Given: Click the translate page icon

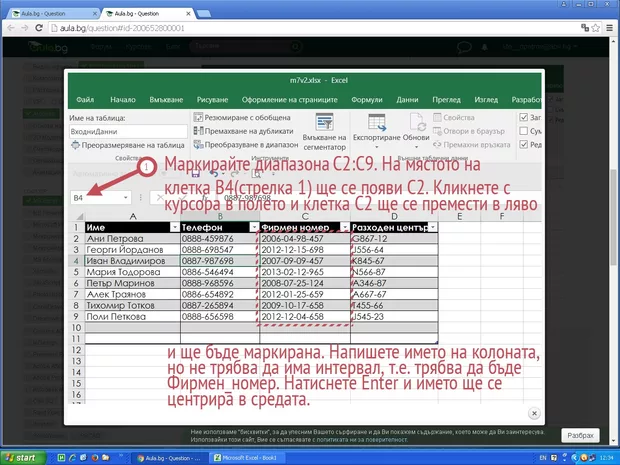Looking at the screenshot, I should [x=585, y=28].
